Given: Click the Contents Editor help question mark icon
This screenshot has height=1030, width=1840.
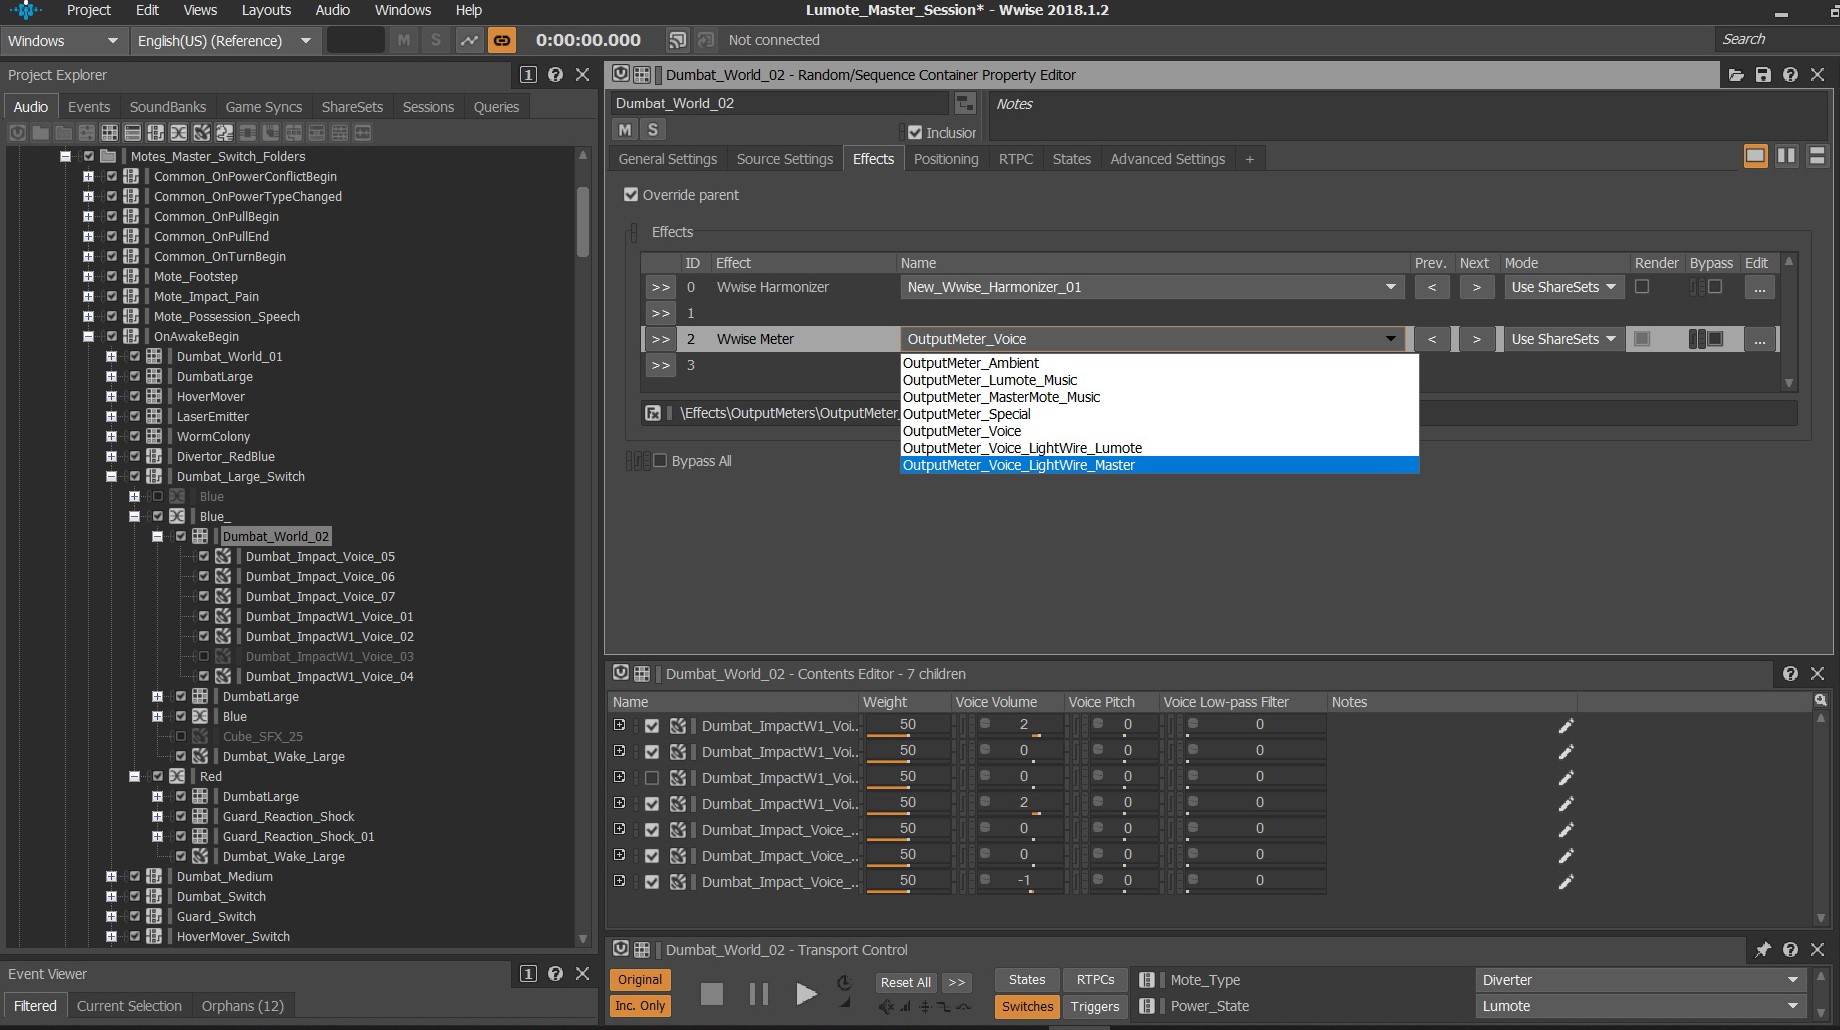Looking at the screenshot, I should coord(1790,674).
